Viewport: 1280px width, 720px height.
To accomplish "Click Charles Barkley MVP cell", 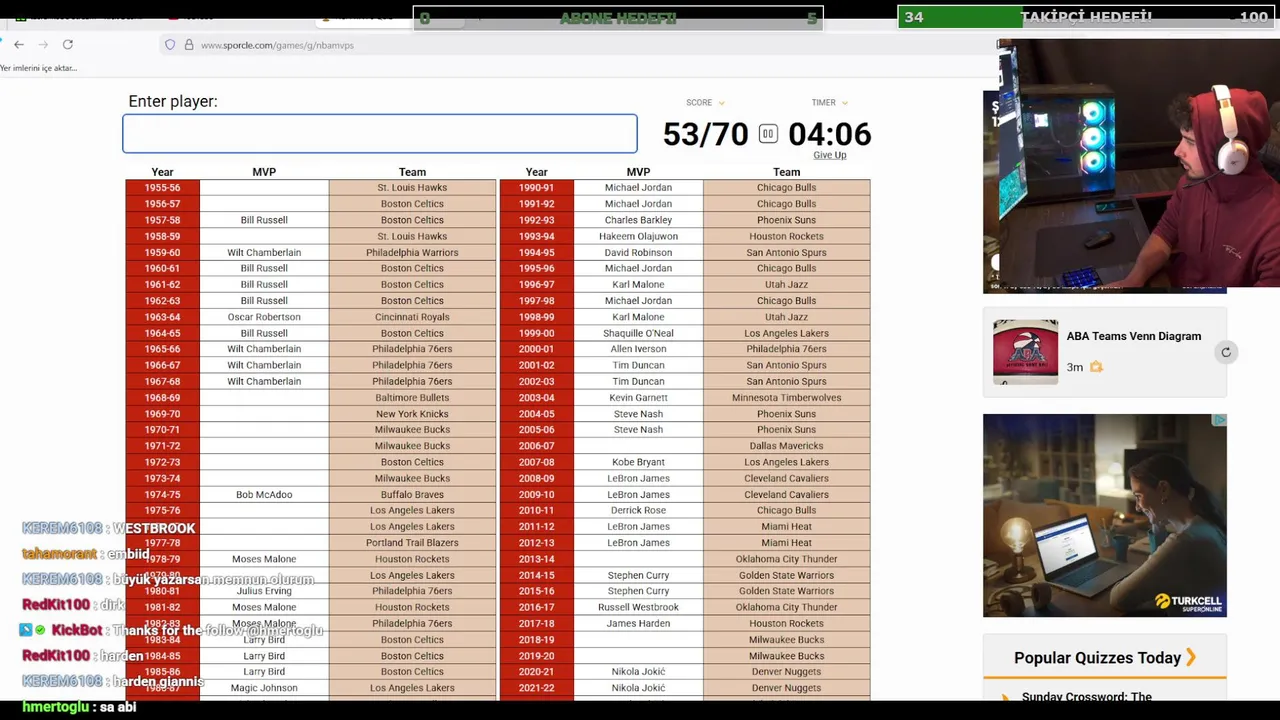I will pos(638,220).
